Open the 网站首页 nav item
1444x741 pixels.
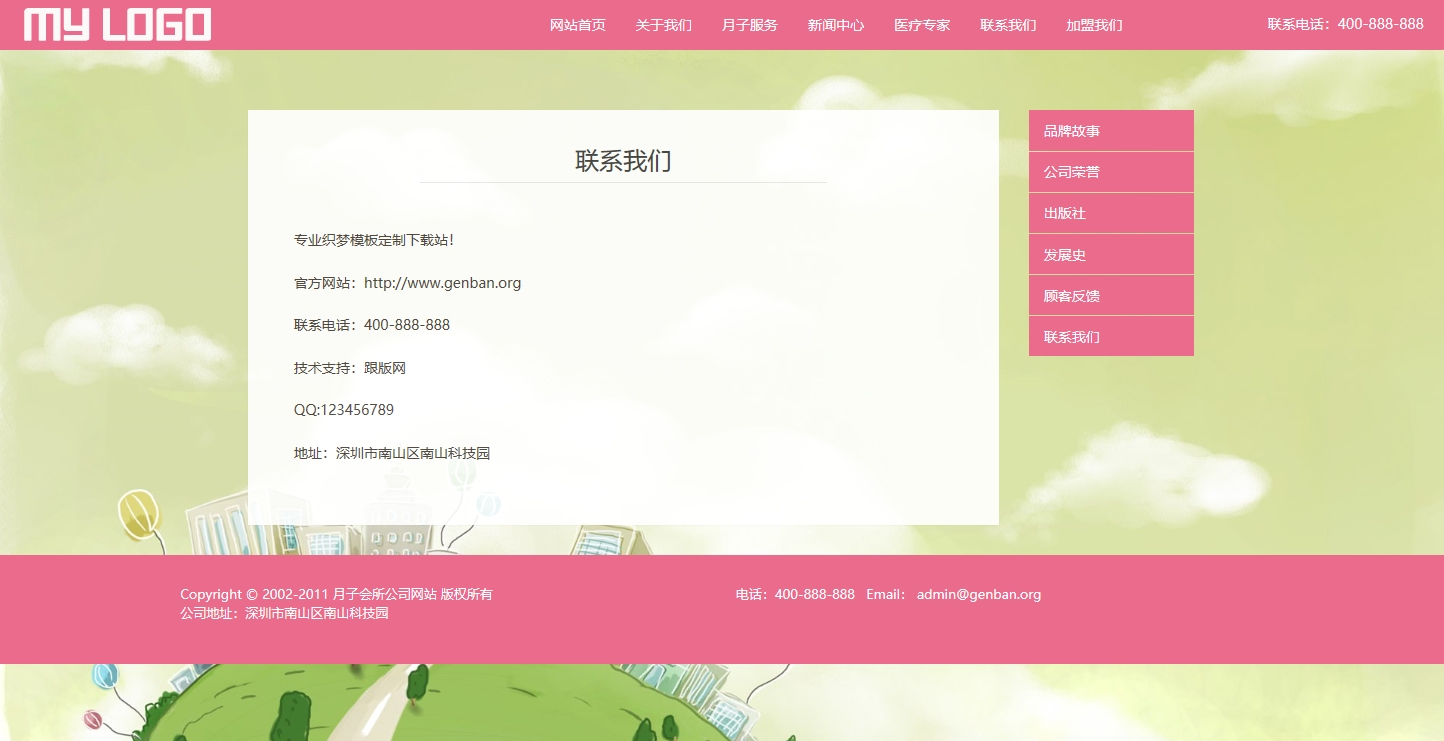click(x=578, y=25)
